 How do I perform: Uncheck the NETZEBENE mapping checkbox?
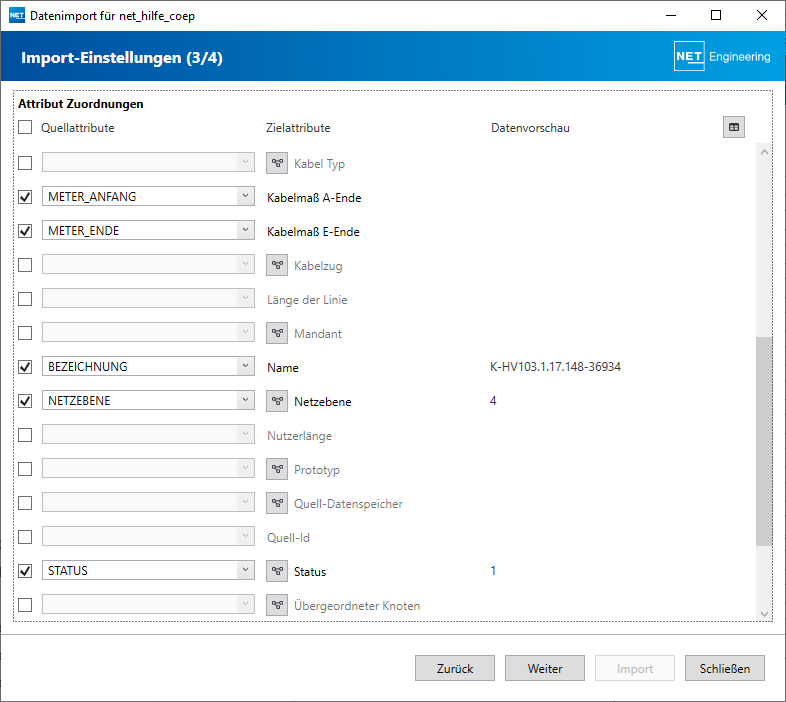(x=25, y=401)
